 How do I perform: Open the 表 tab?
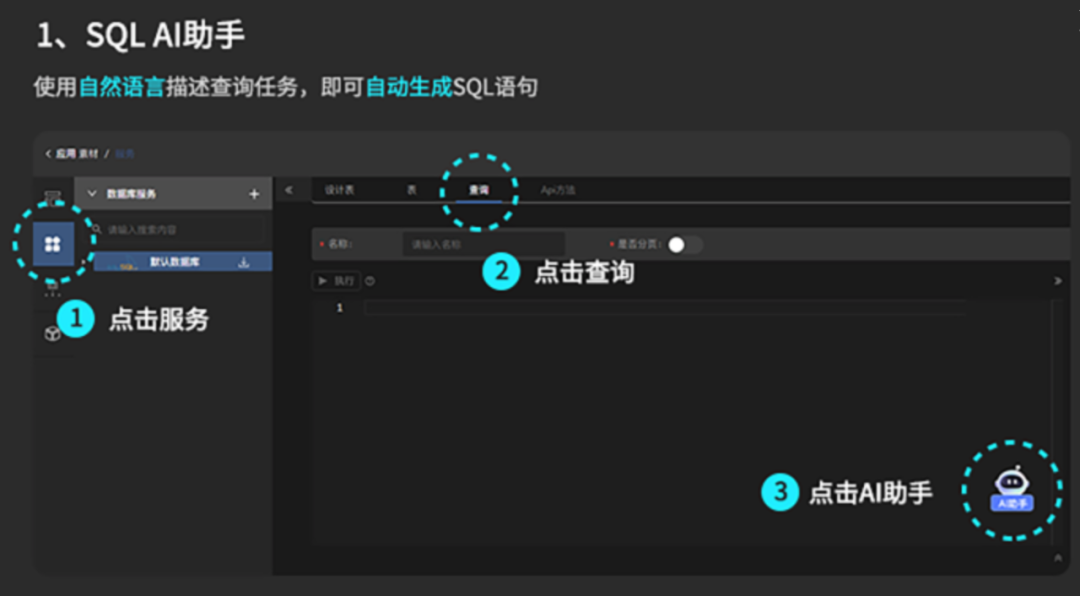411,190
